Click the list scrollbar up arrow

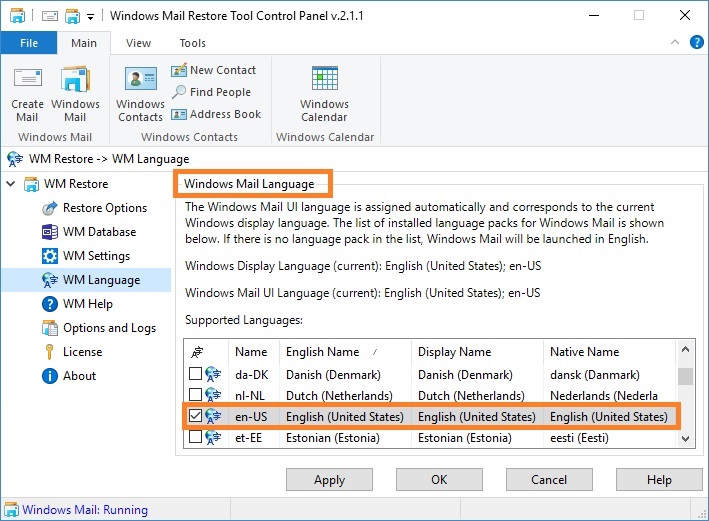(x=685, y=350)
